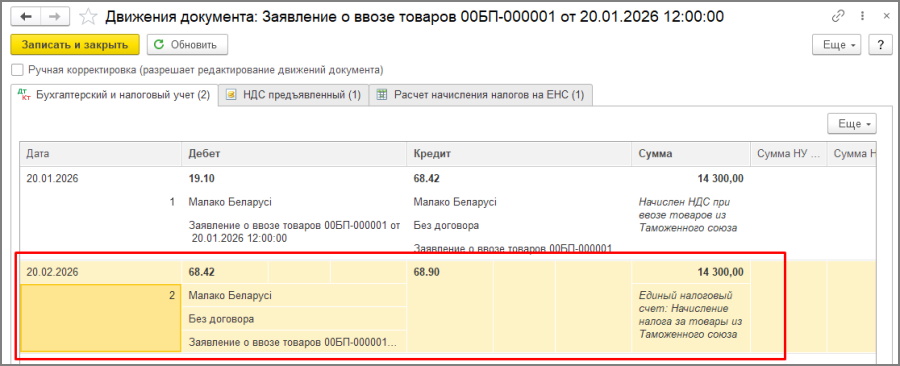Image resolution: width=900 pixels, height=366 pixels.
Task: Click first row amount 14 300,00
Action: tap(720, 178)
